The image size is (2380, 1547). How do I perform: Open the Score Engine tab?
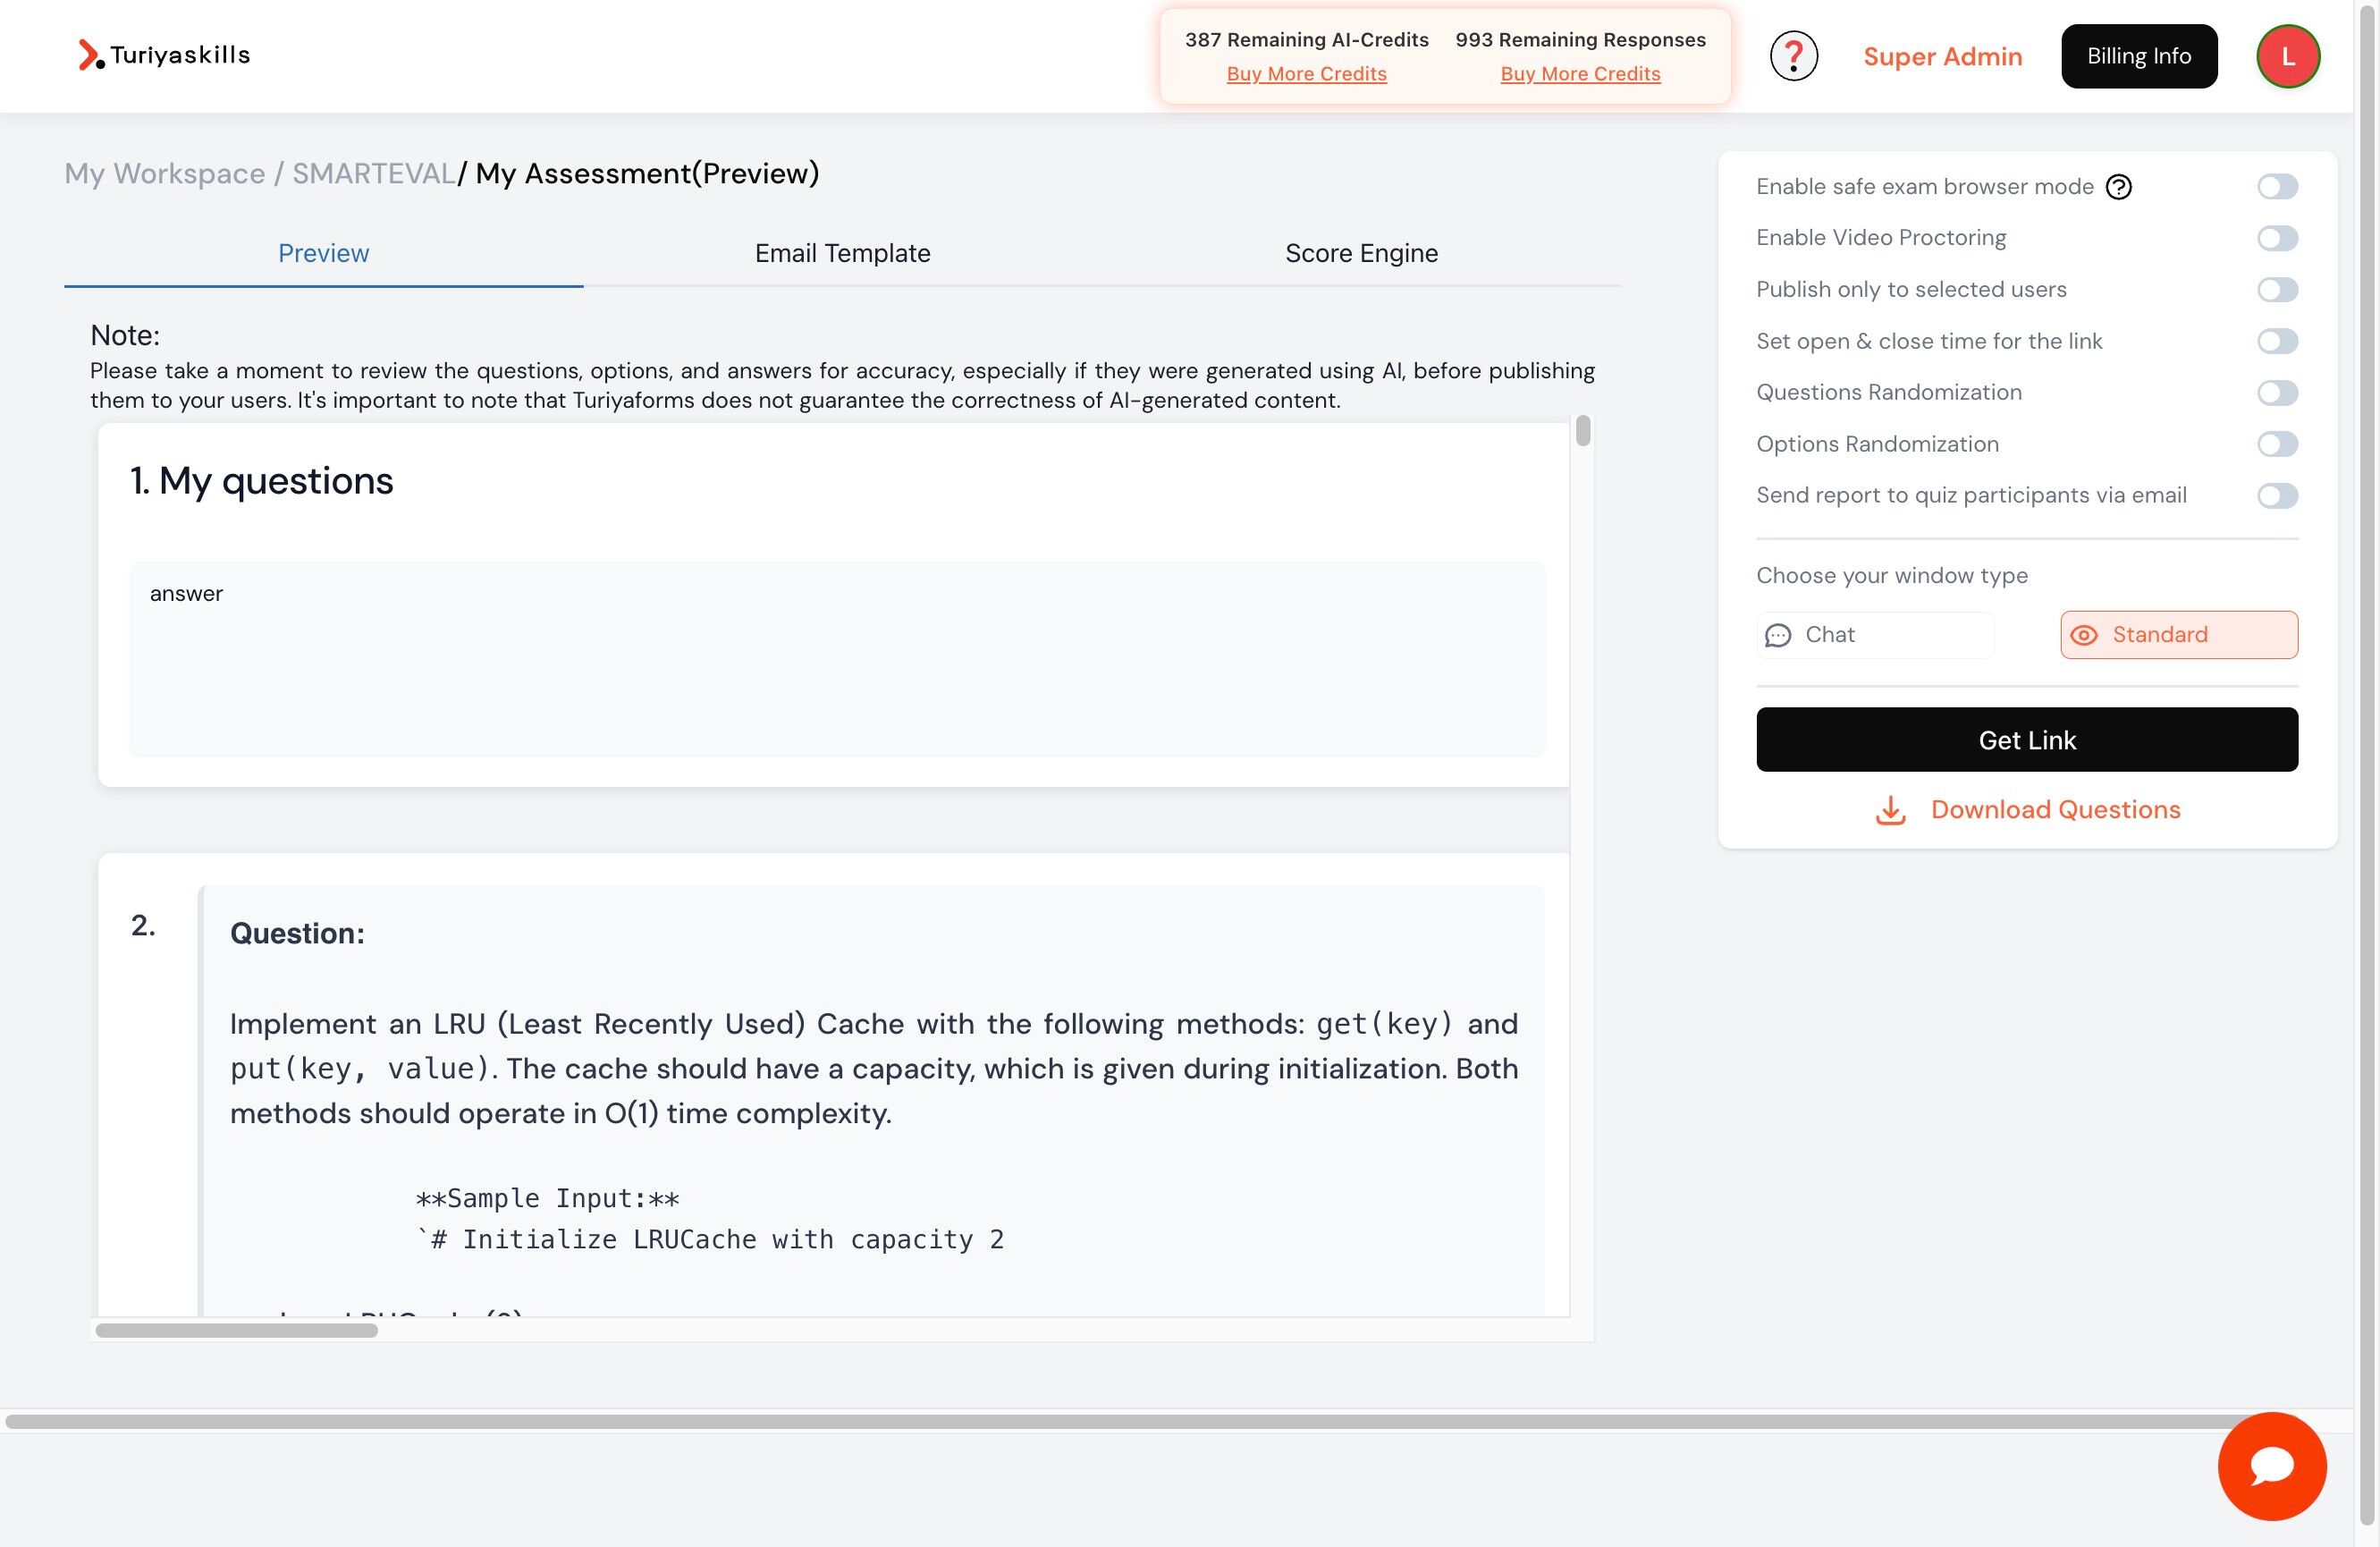(1360, 253)
